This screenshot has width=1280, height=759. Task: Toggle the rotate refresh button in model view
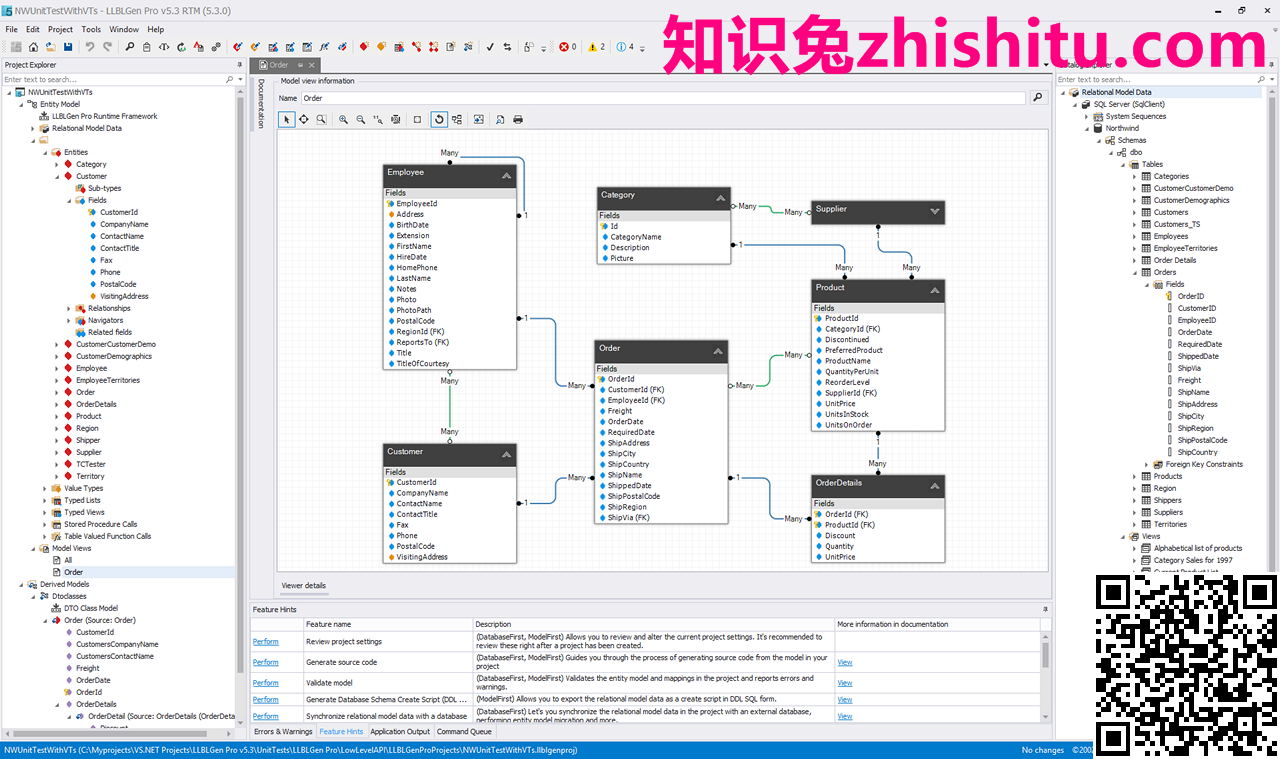pos(439,119)
